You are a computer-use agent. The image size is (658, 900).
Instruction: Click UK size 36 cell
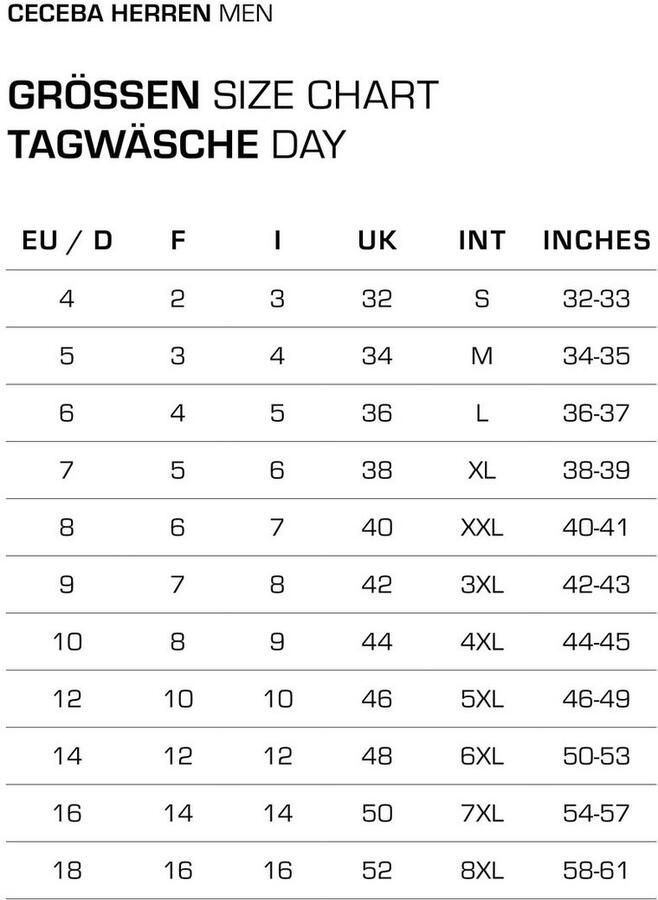click(x=377, y=413)
